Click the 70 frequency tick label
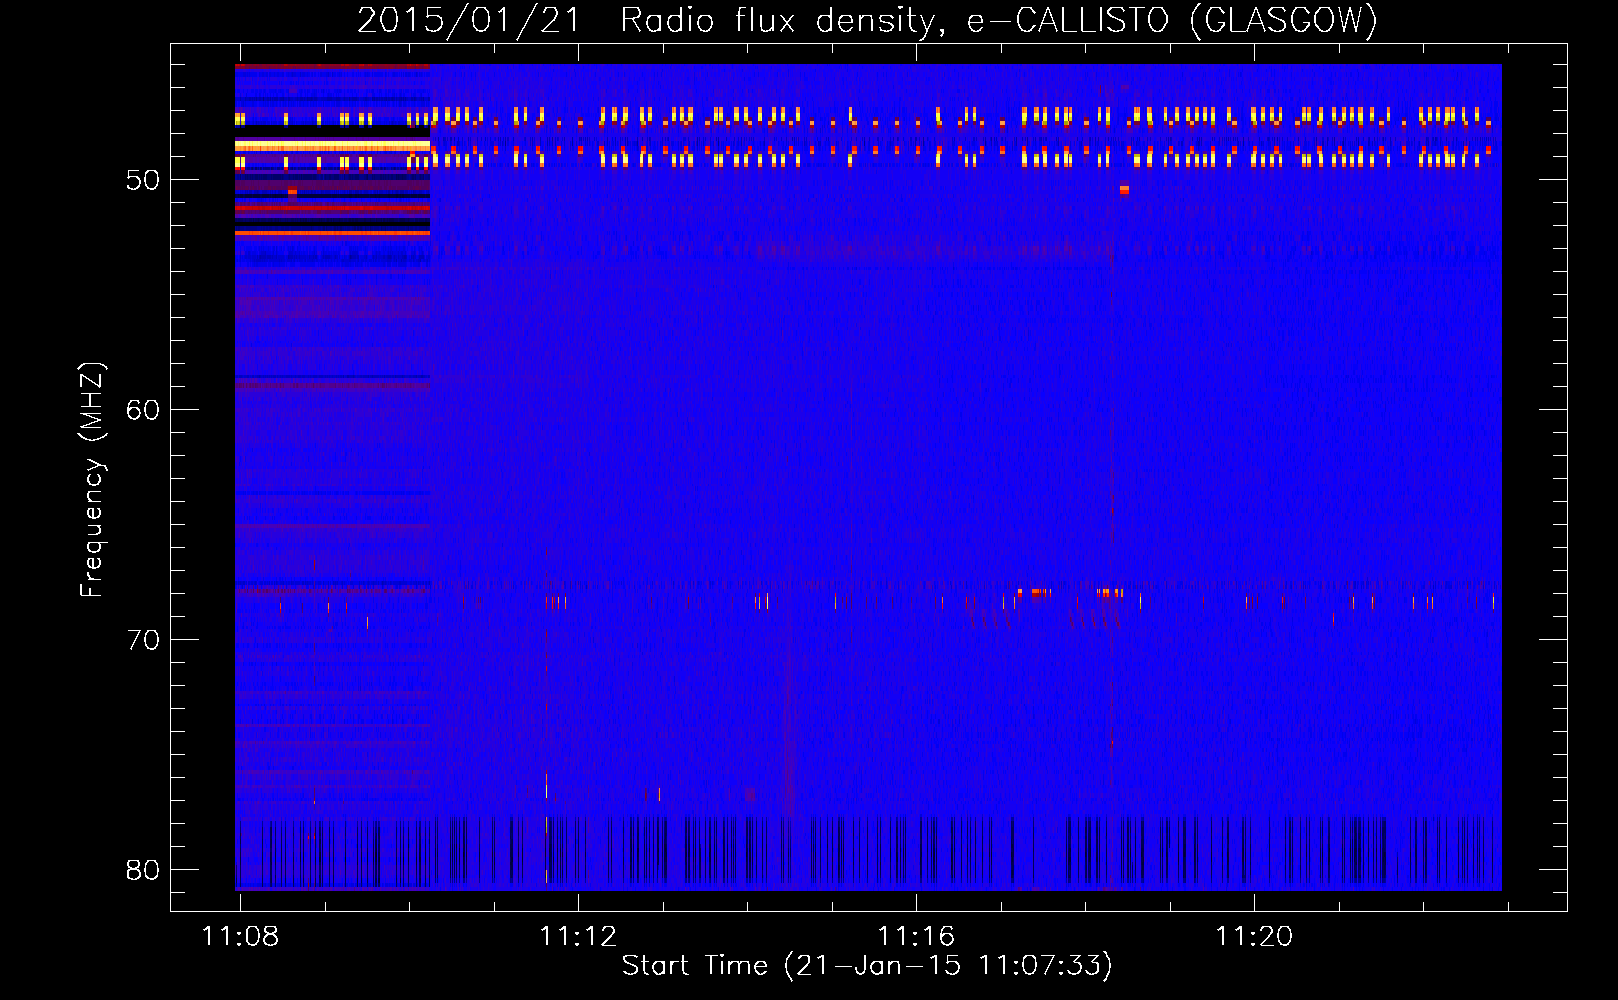 tap(143, 640)
